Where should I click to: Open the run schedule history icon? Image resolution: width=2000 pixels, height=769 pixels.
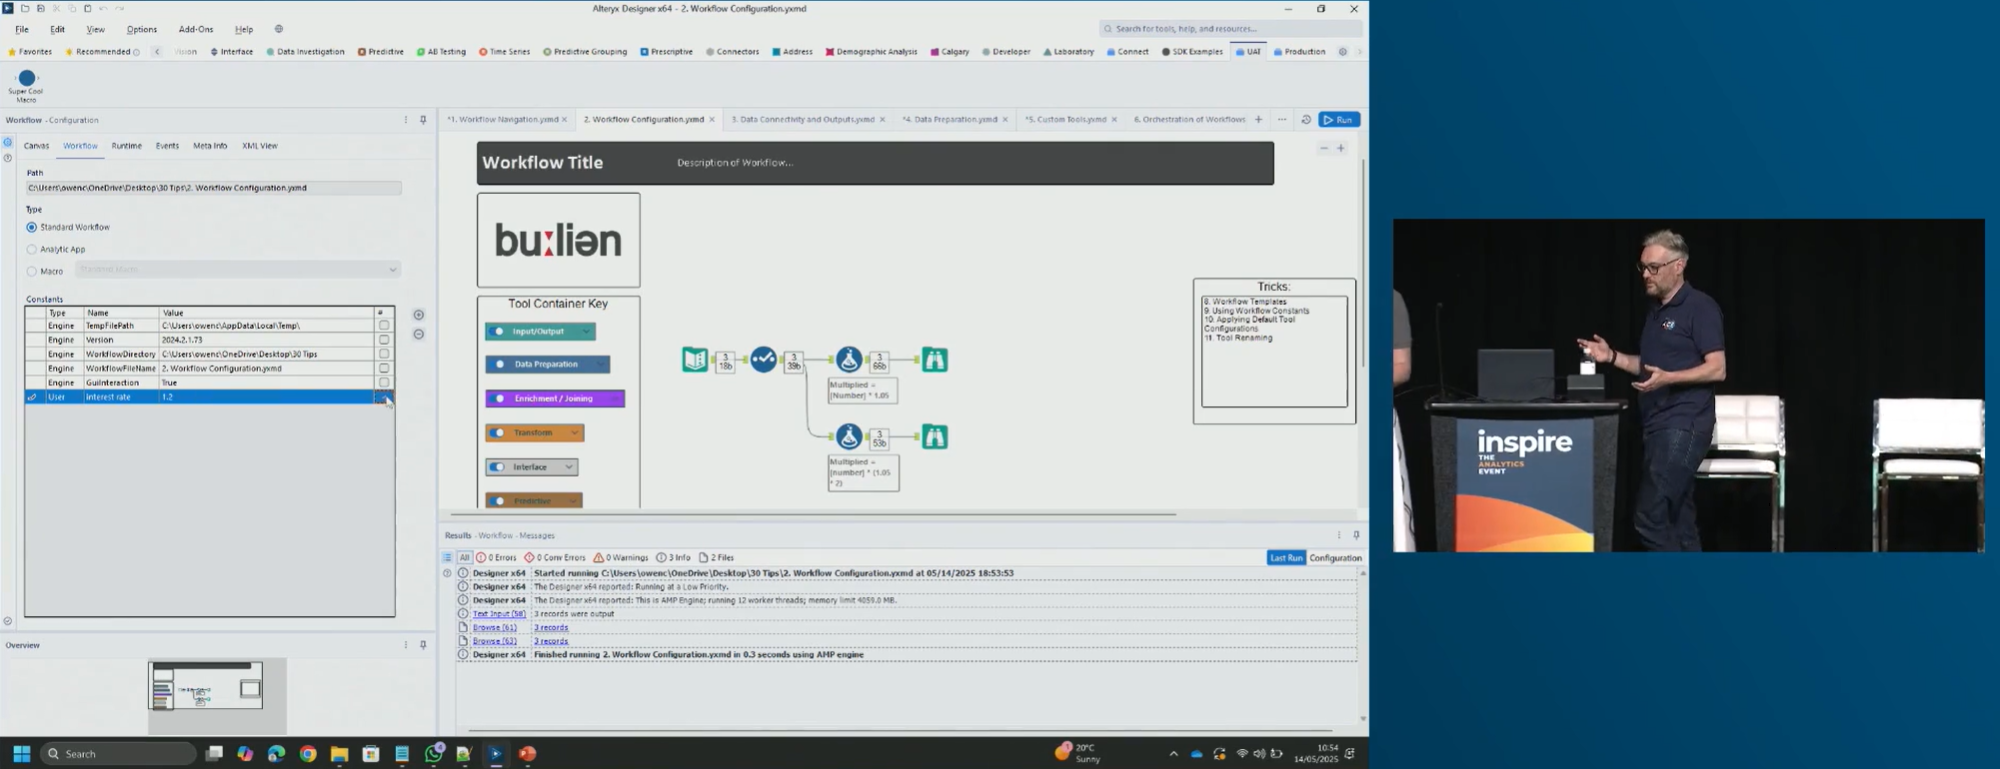1305,120
